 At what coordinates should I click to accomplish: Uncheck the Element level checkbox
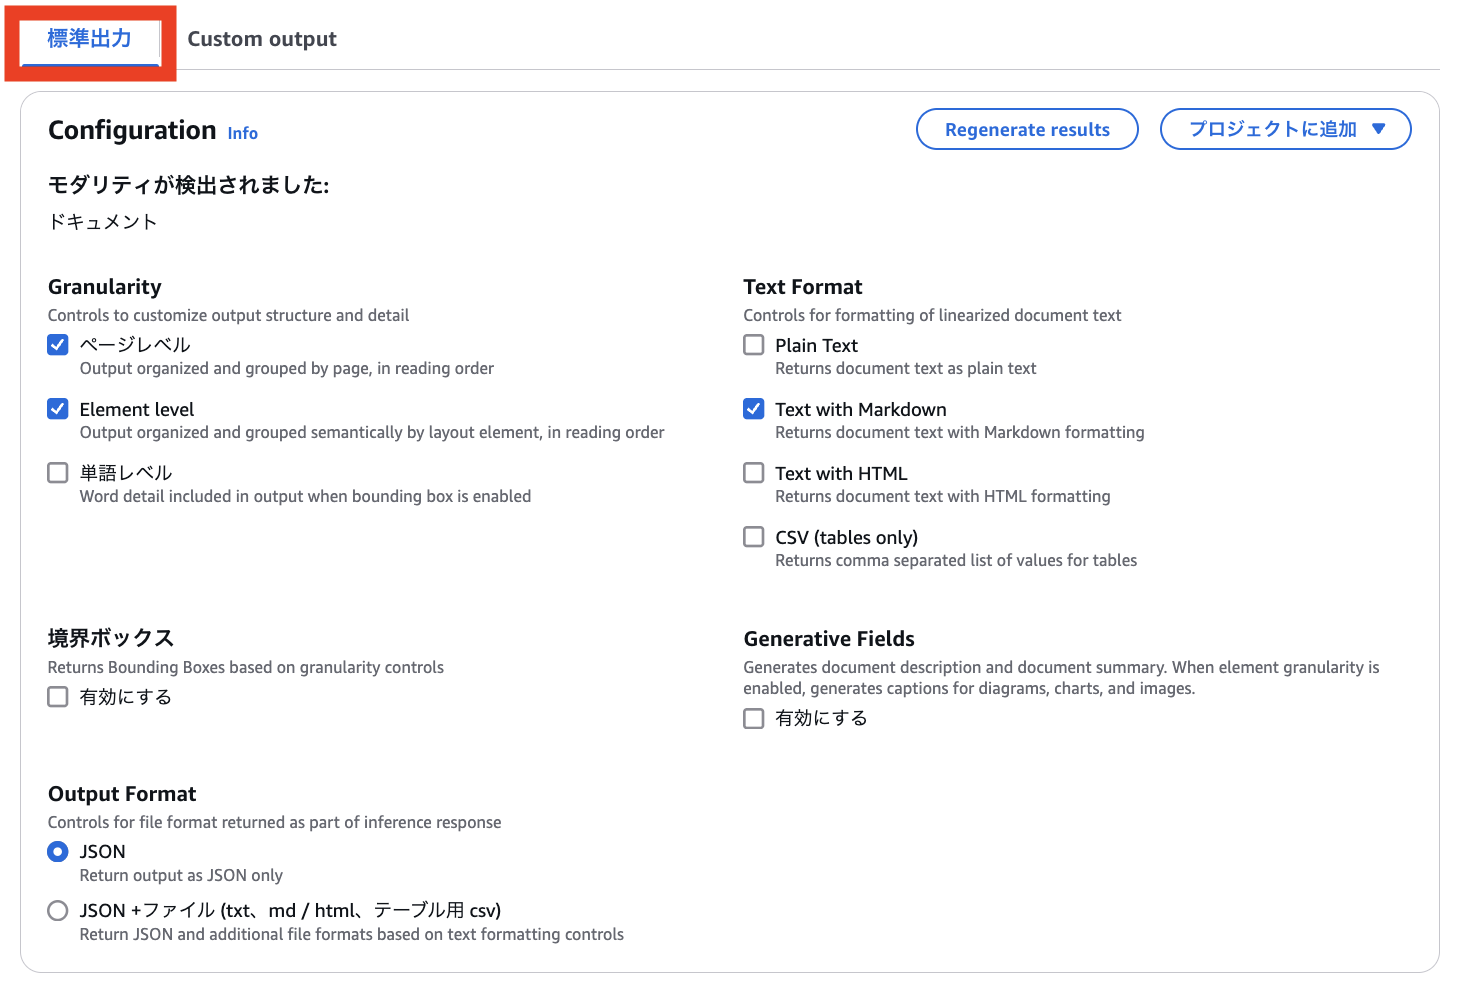(x=58, y=409)
